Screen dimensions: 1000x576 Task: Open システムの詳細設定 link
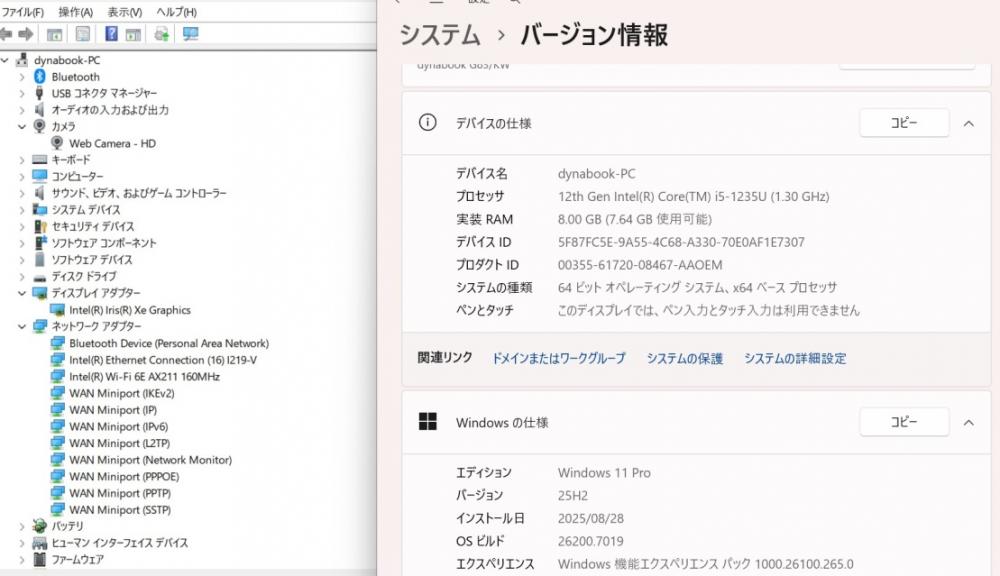coord(795,358)
